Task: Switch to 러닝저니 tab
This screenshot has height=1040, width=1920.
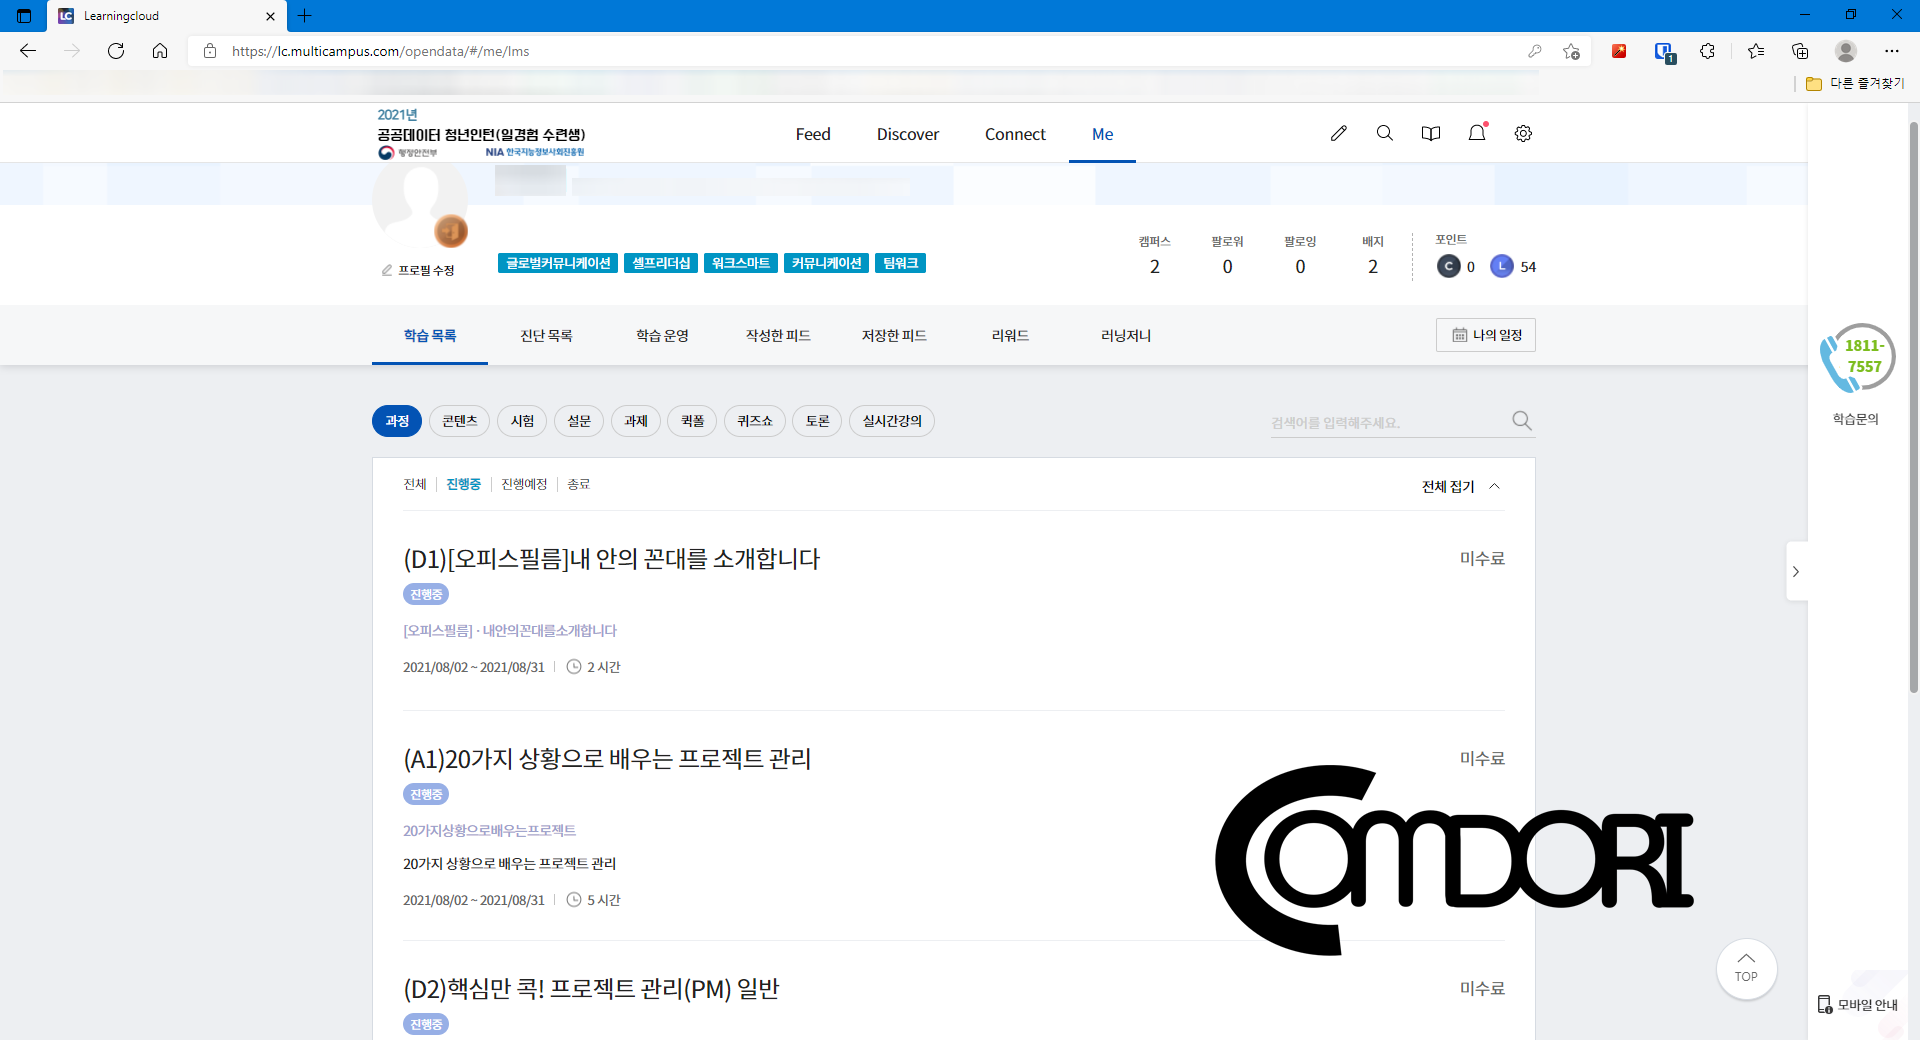Action: (1126, 336)
